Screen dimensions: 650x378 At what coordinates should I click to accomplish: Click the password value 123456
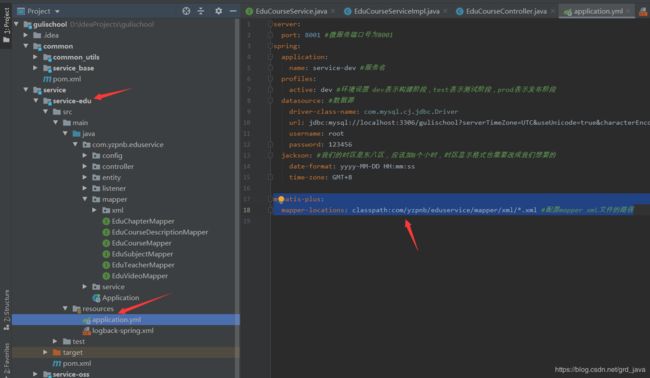pos(340,145)
